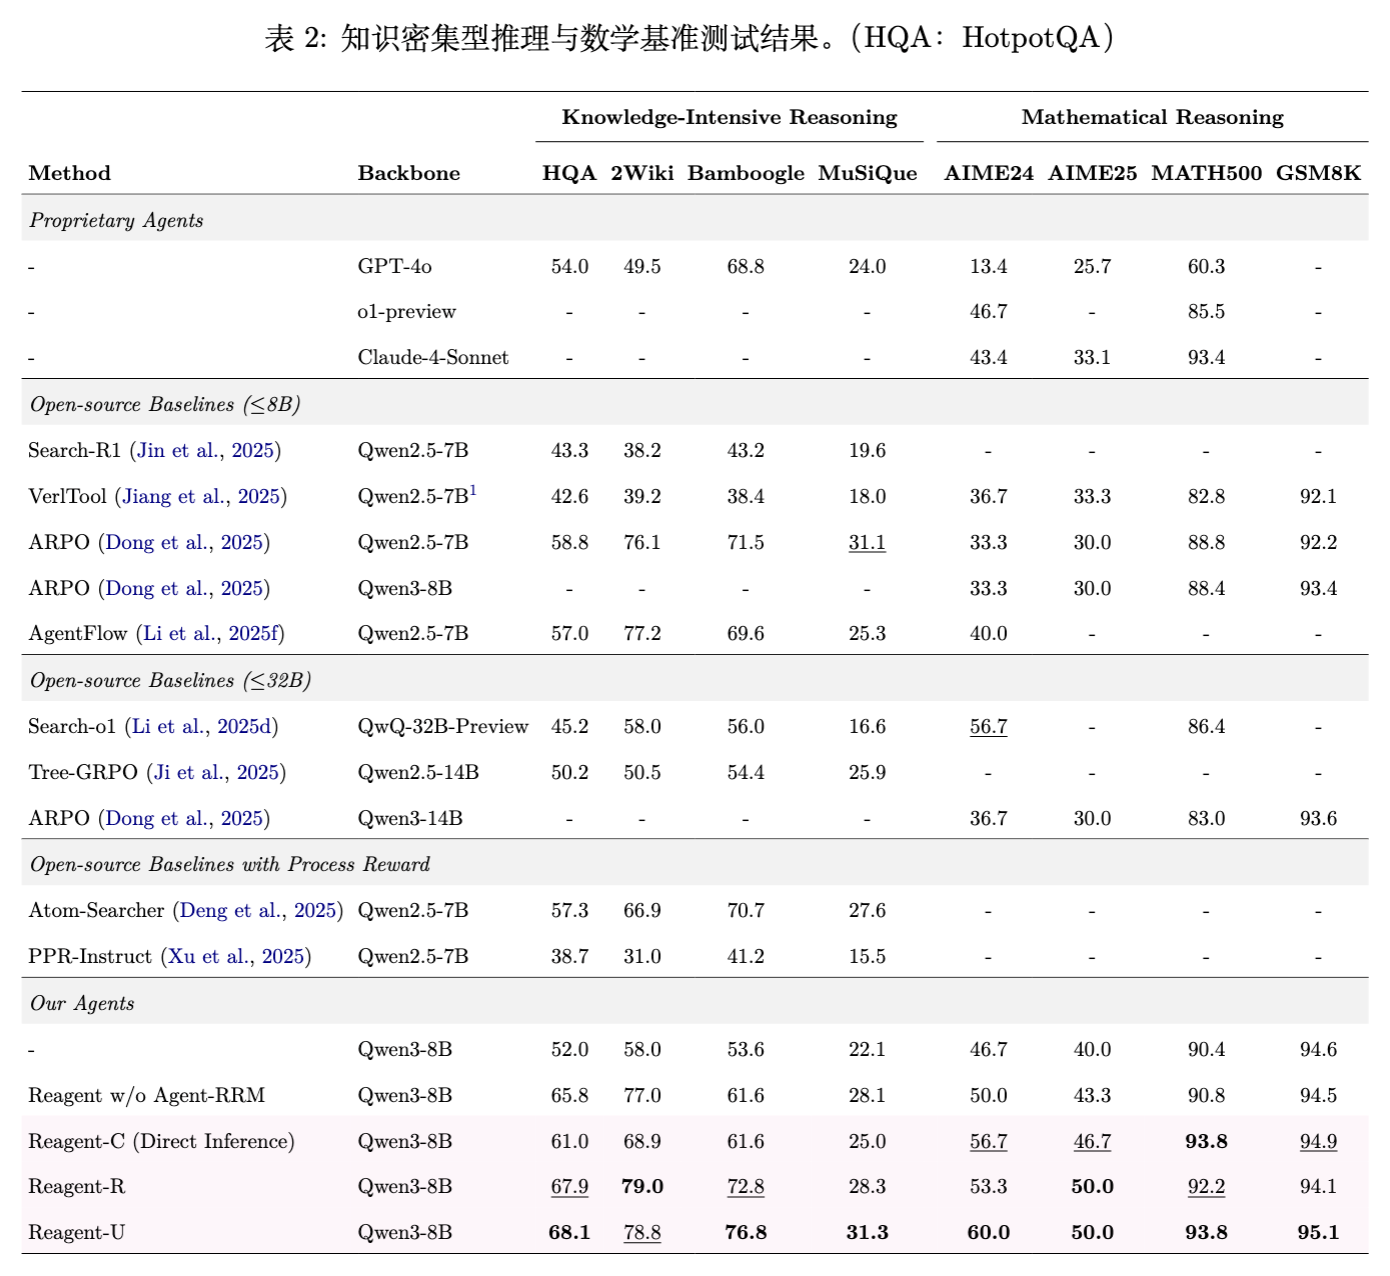Image resolution: width=1390 pixels, height=1276 pixels.
Task: Open the Jiang et al. citation beside VerlTool
Action: tap(201, 497)
